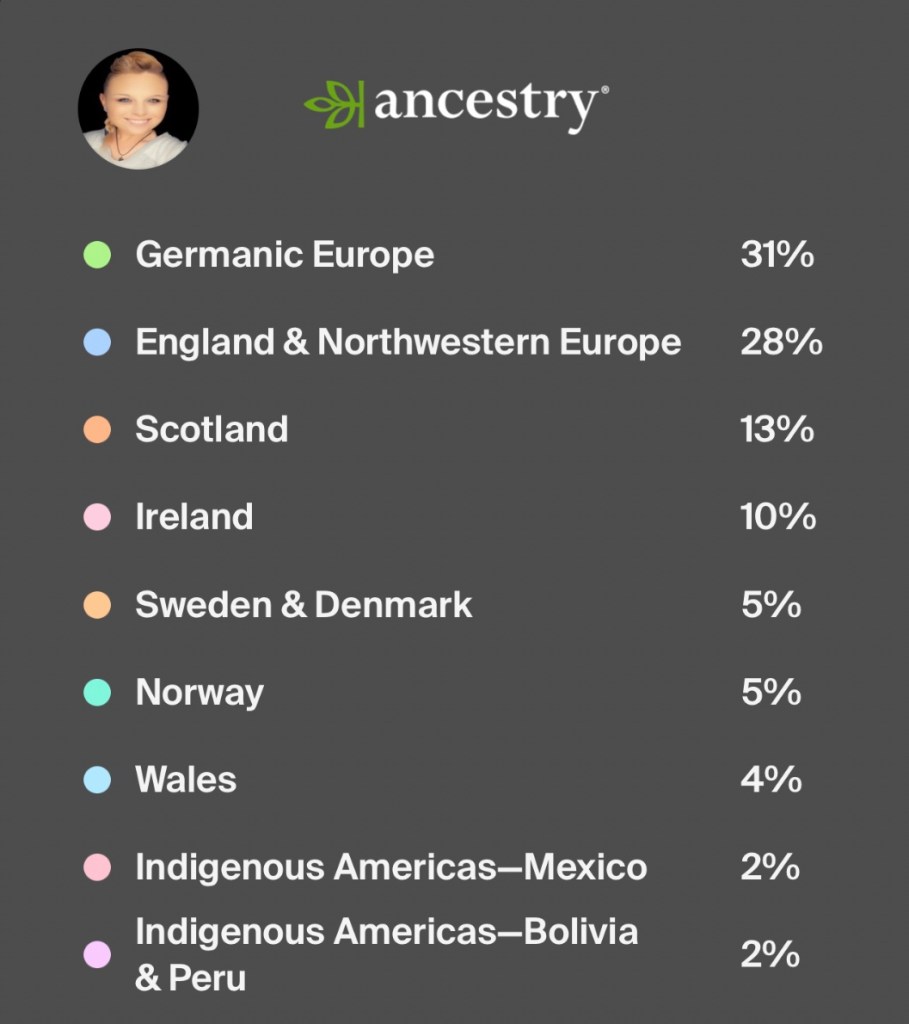909x1024 pixels.
Task: Click the Ancestry leaf logo
Action: [x=332, y=105]
